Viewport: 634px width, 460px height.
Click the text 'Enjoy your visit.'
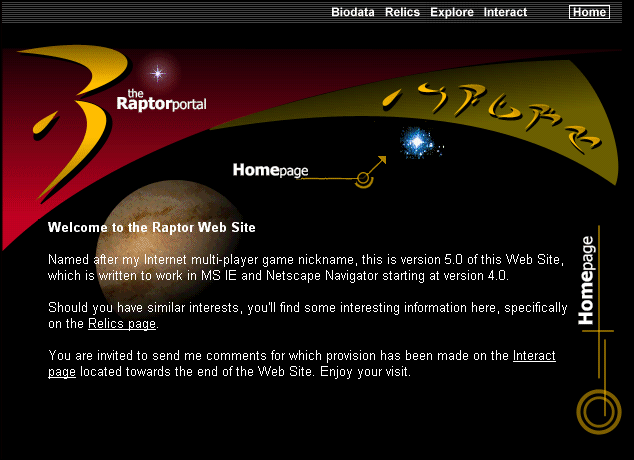coord(366,371)
